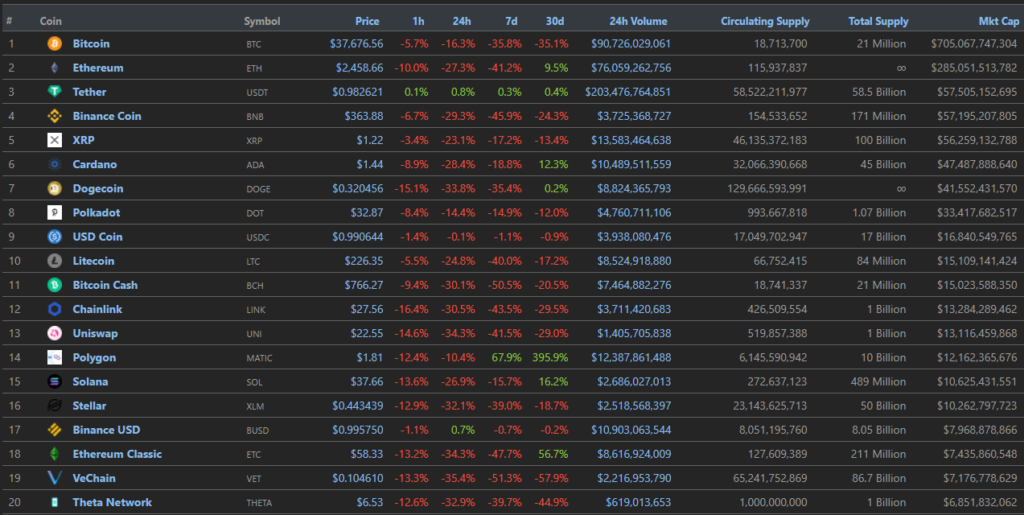This screenshot has height=515, width=1024.
Task: Click the Ethereum diamond icon
Action: coord(54,68)
